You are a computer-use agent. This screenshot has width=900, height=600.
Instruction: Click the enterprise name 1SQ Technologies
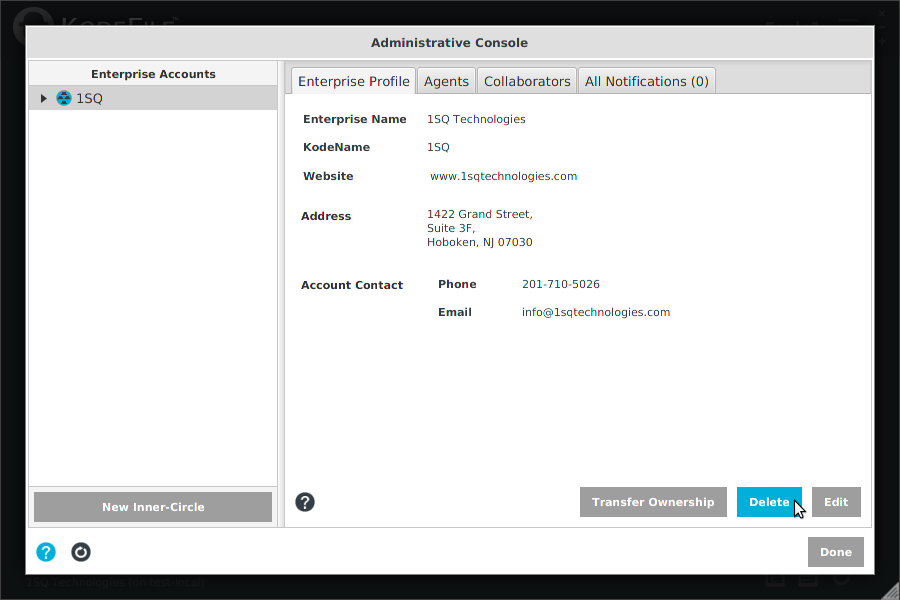pyautogui.click(x=476, y=119)
